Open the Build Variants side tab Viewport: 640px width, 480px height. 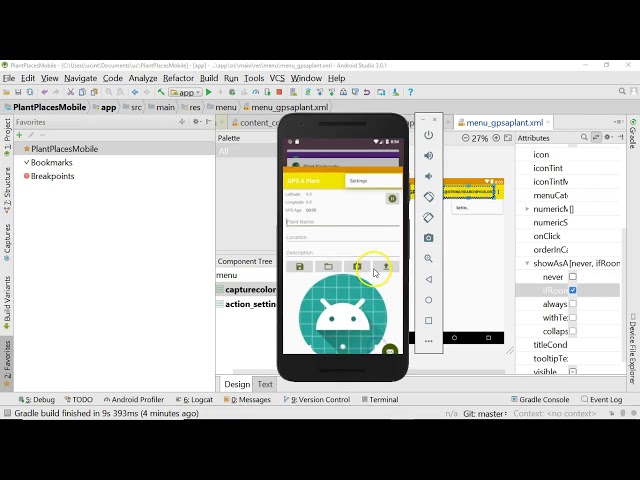[x=7, y=302]
